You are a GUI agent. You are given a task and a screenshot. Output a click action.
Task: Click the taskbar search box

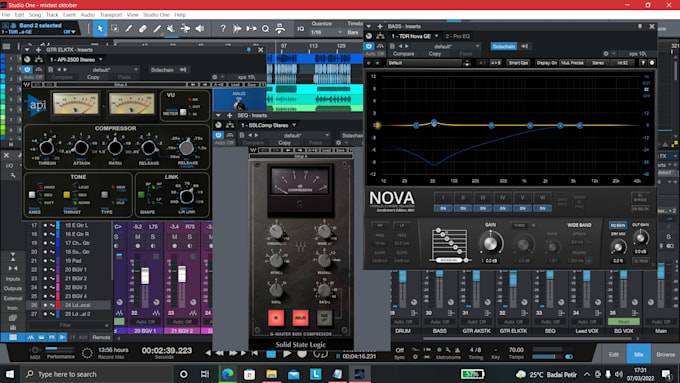(x=97, y=374)
